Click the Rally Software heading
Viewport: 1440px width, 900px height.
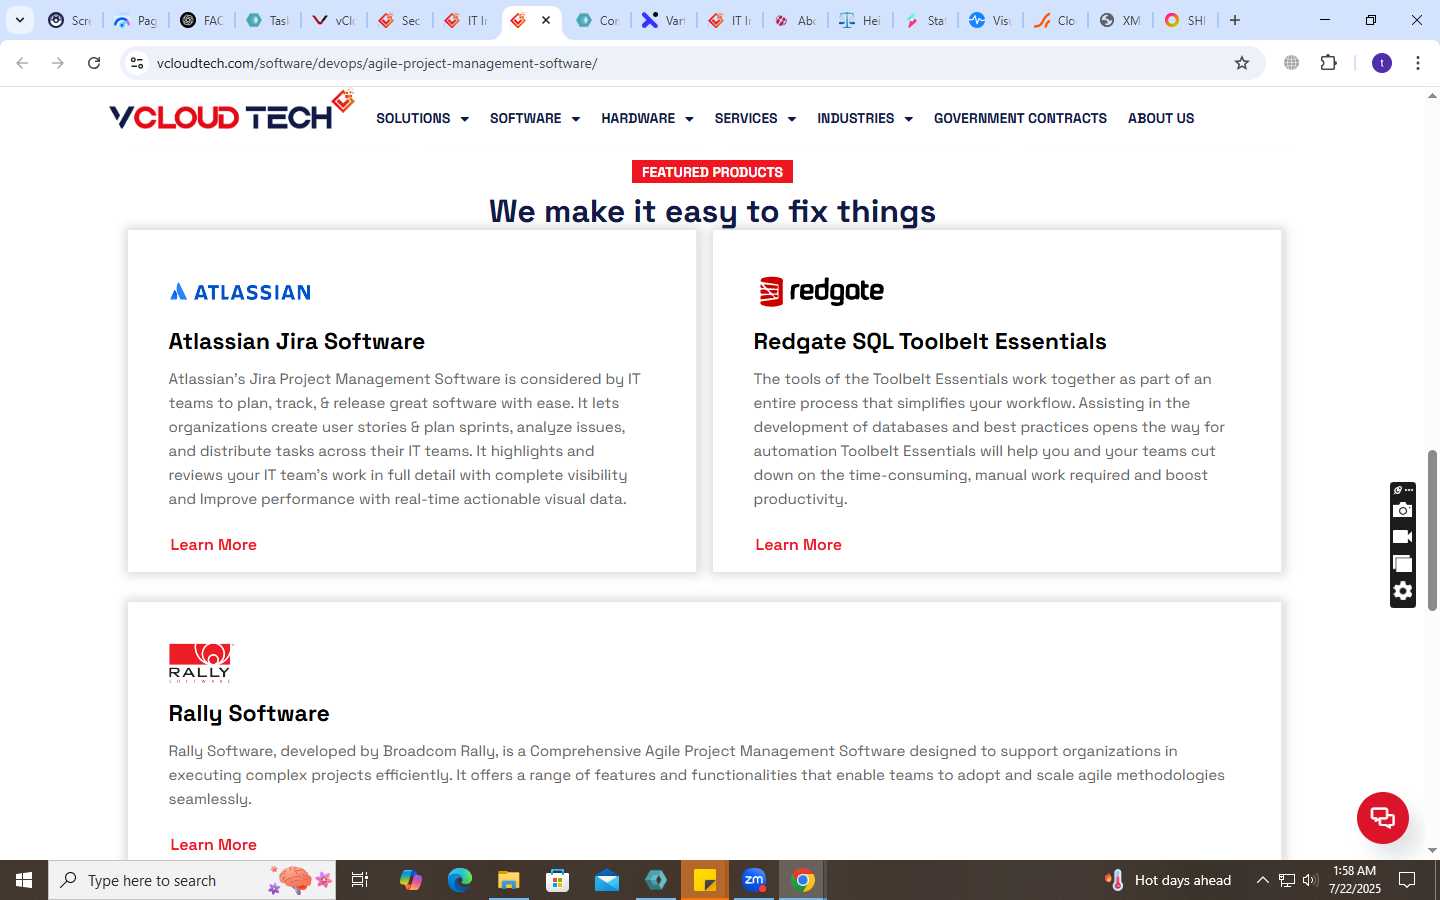pos(249,714)
